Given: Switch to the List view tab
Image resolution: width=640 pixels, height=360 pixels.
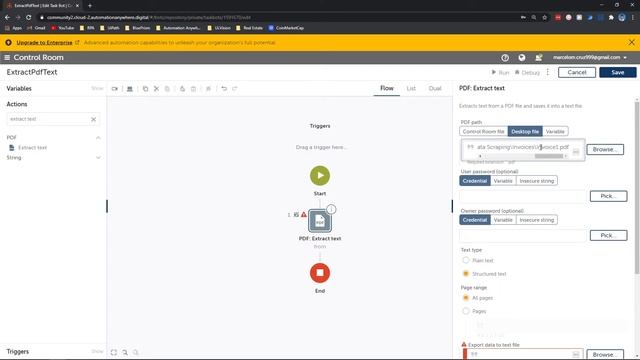Looking at the screenshot, I should pos(411,88).
